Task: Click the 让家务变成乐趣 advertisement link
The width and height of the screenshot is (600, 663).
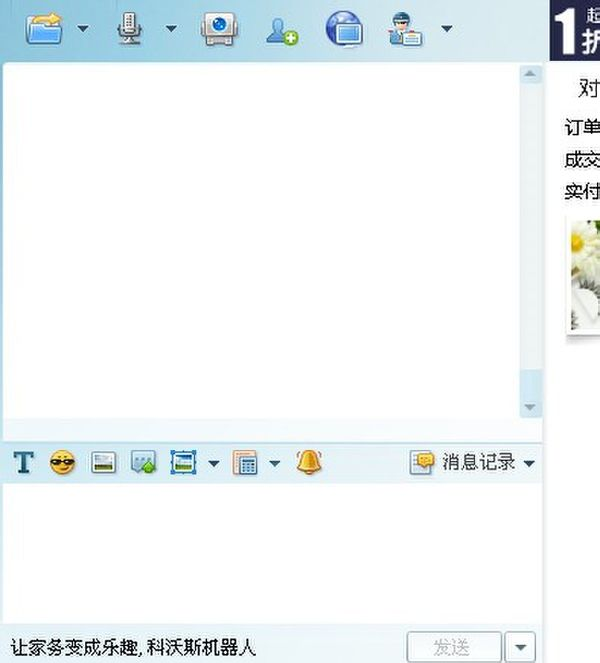Action: click(x=133, y=647)
